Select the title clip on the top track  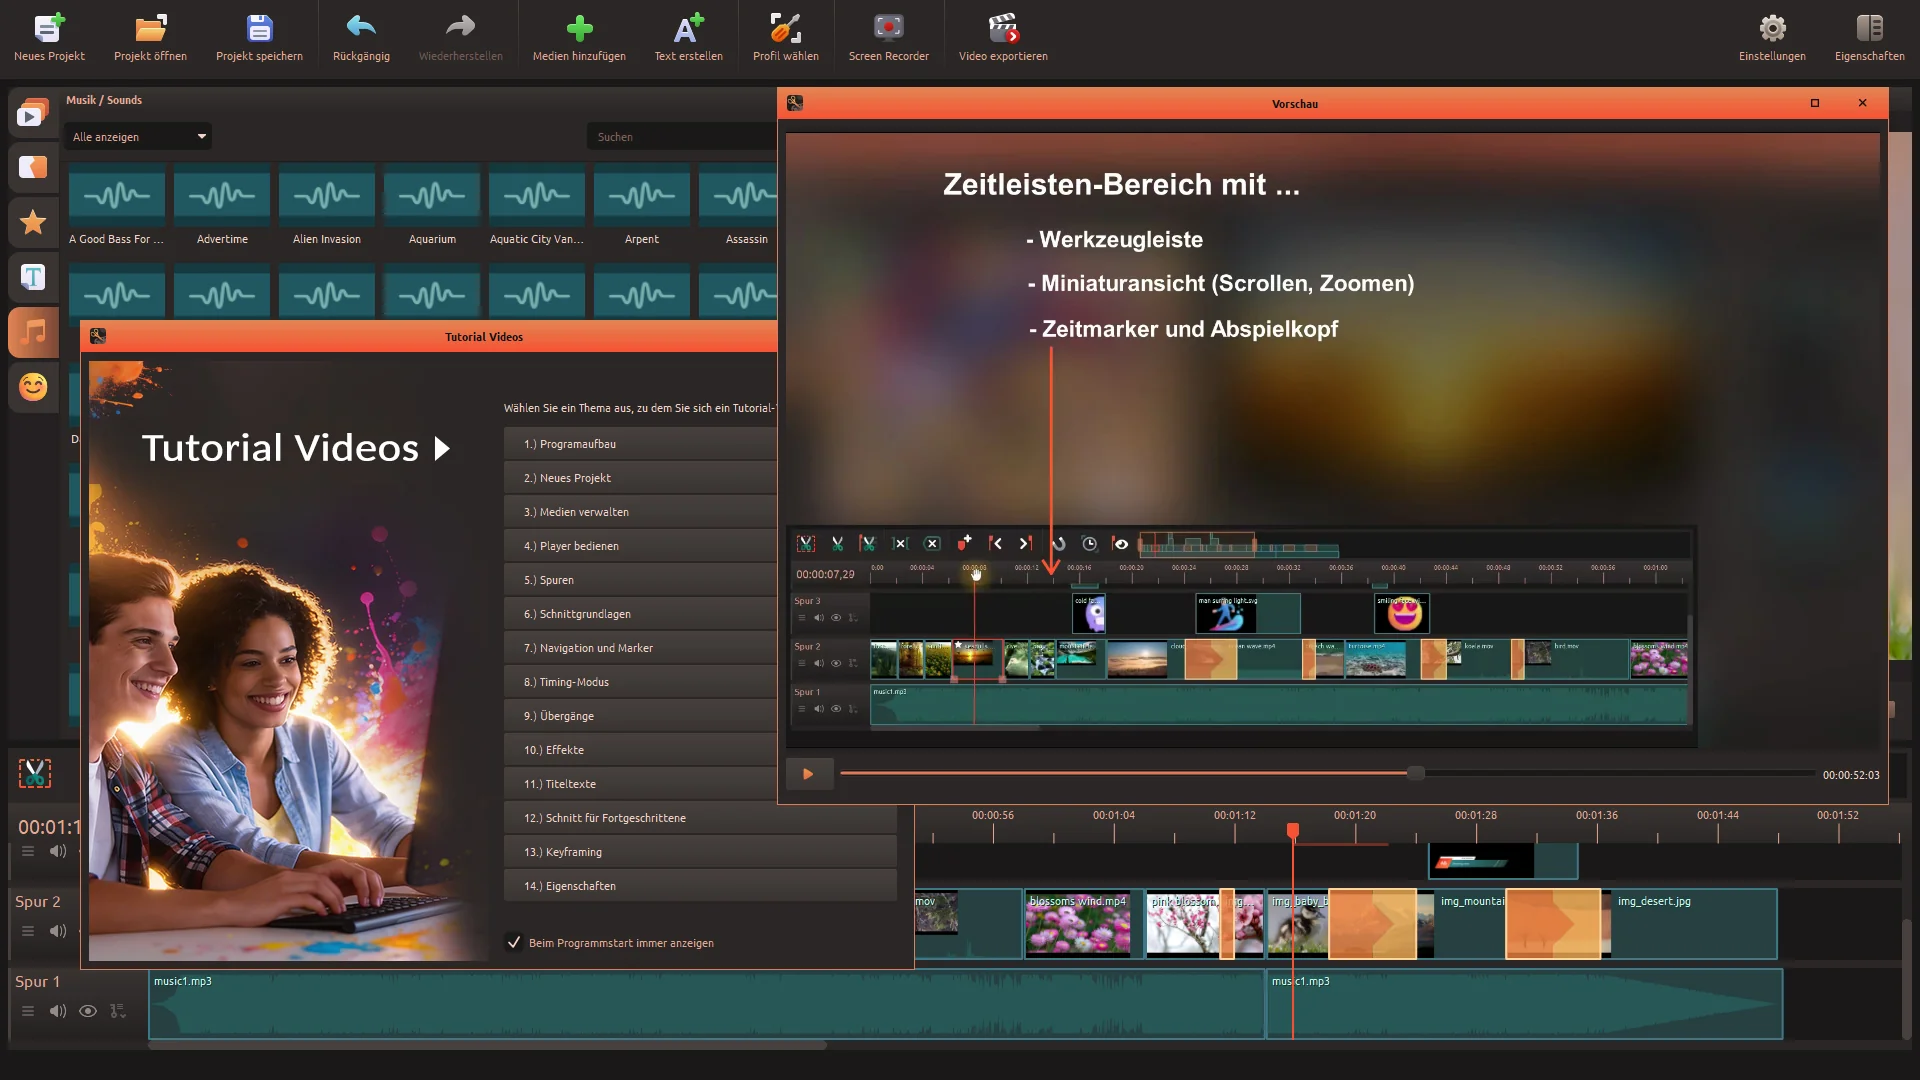click(x=1503, y=861)
